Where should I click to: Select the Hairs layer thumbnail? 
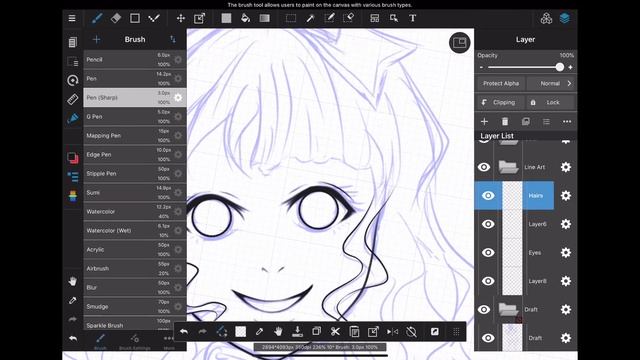coord(512,196)
